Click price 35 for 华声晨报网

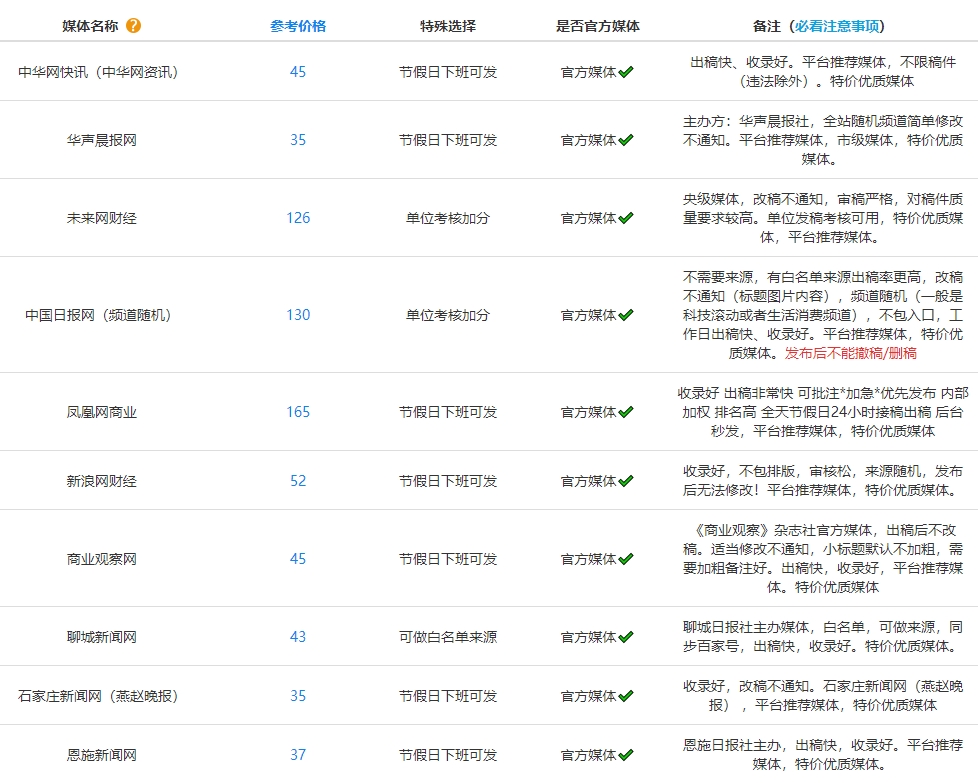pyautogui.click(x=298, y=140)
